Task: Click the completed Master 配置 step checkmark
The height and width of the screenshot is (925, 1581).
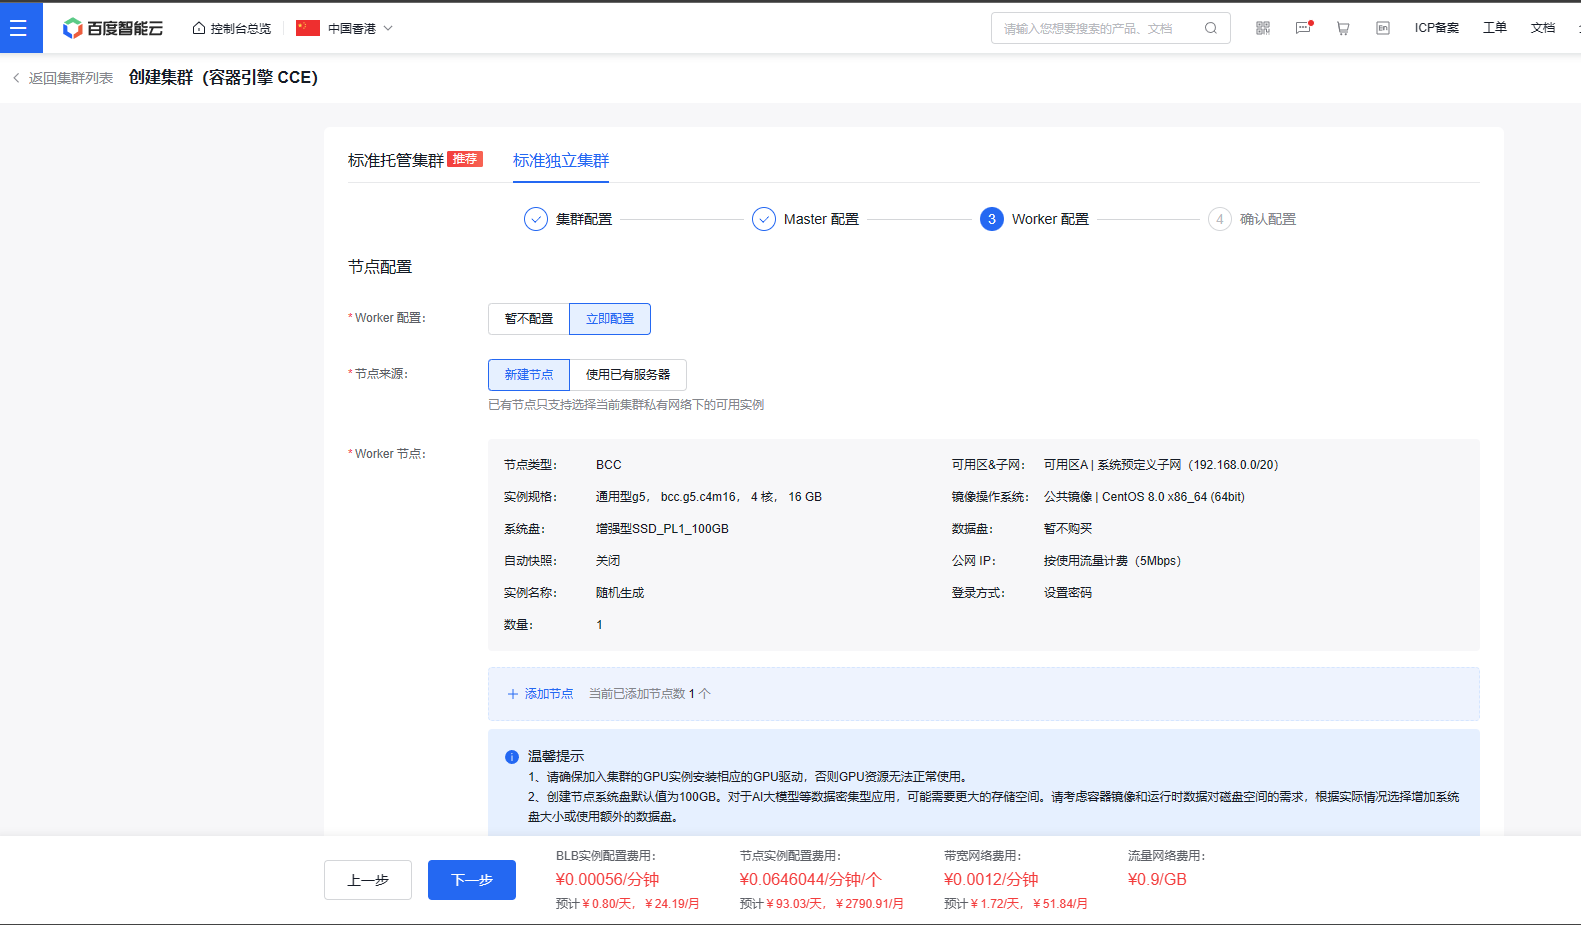Action: click(x=764, y=219)
